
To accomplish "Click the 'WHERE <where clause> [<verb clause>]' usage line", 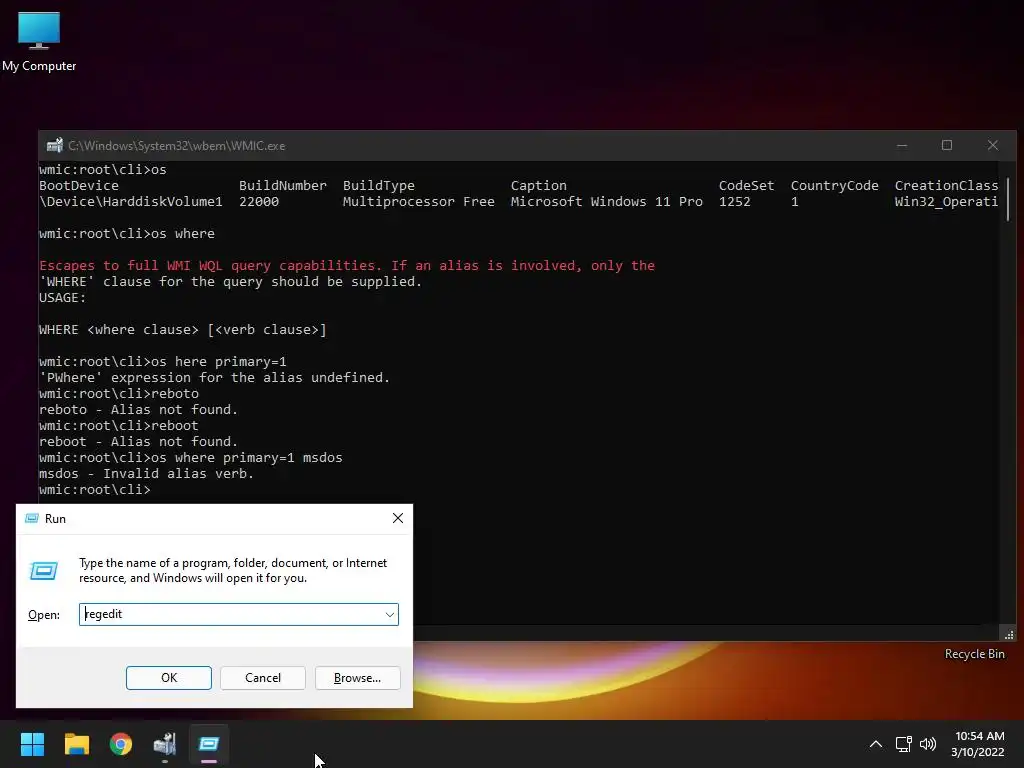I will pos(183,329).
